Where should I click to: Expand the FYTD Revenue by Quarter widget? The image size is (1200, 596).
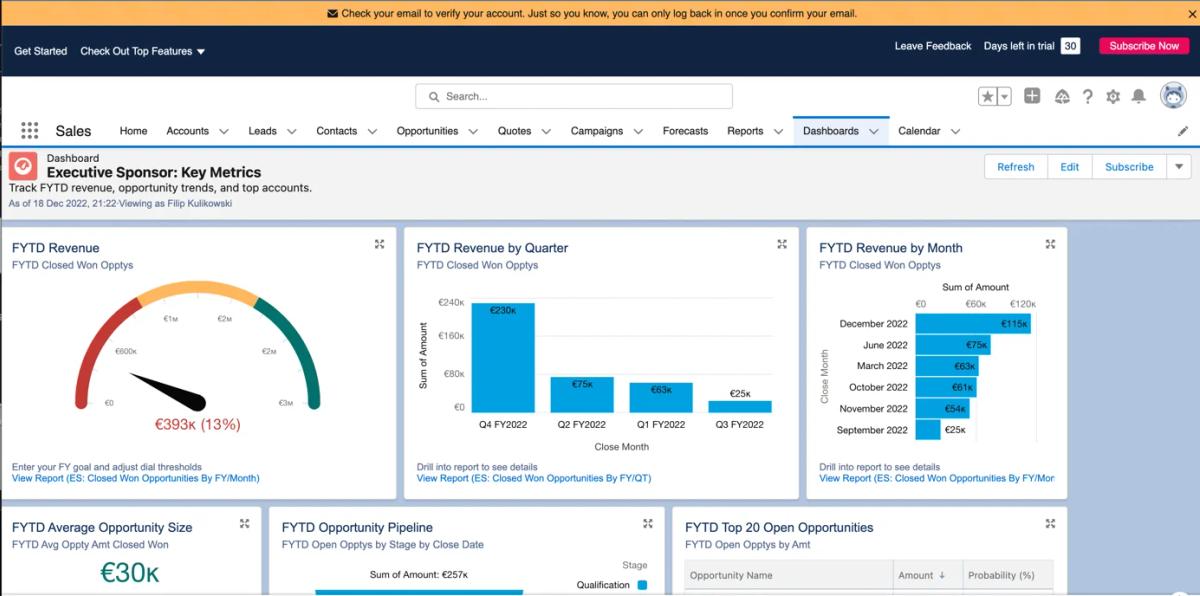pyautogui.click(x=782, y=244)
